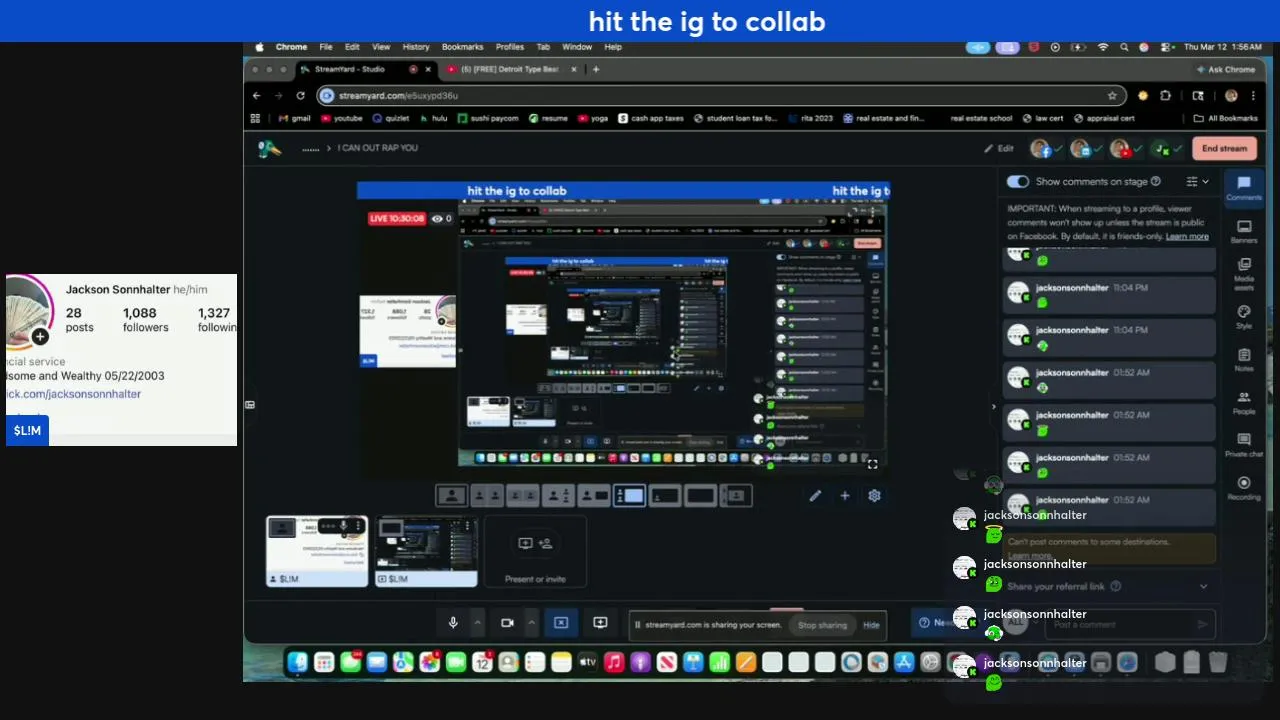Select the single-person layout
Screen dimensions: 1280x720
pyautogui.click(x=452, y=495)
